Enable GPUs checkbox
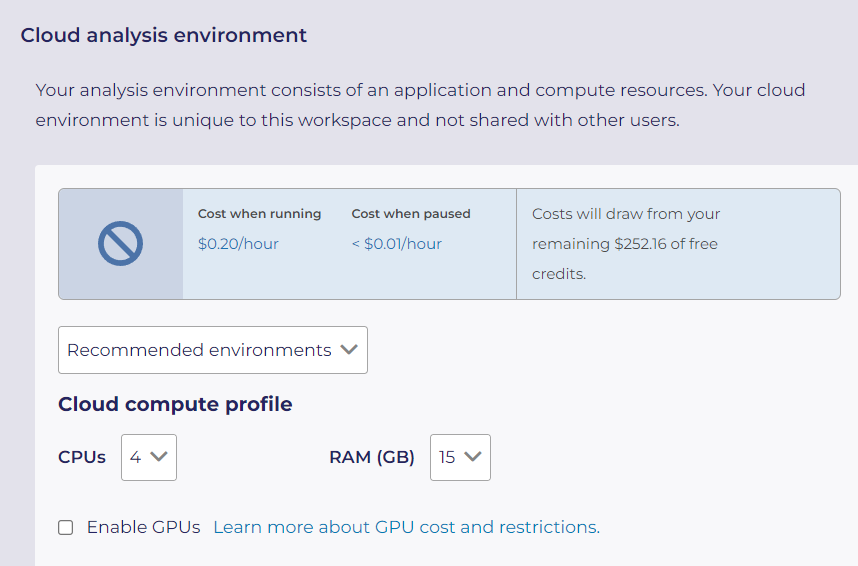The height and width of the screenshot is (566, 858). (x=66, y=527)
